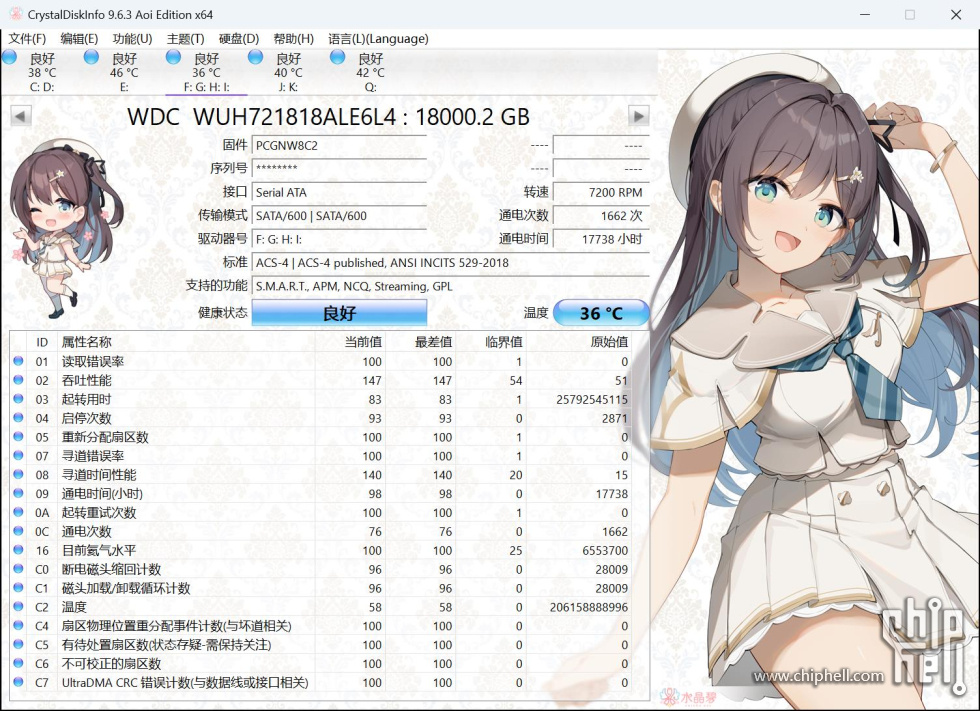Select the J: K: disk at 40 °C
Image resolution: width=980 pixels, height=711 pixels.
point(288,72)
